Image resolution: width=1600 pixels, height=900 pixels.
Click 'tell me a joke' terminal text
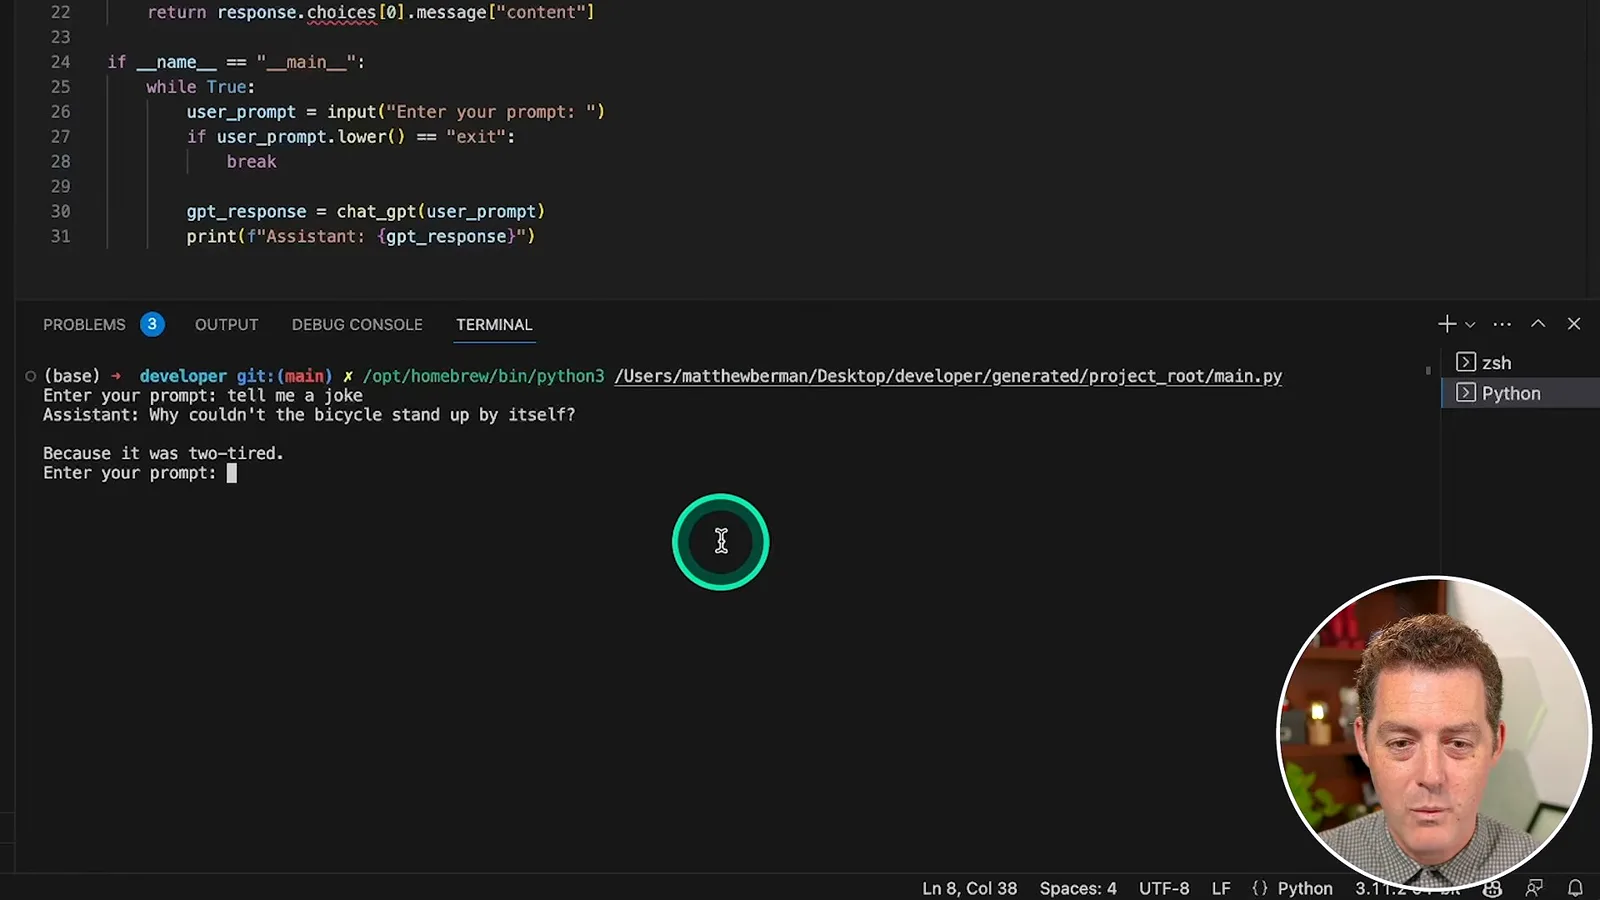click(x=295, y=395)
